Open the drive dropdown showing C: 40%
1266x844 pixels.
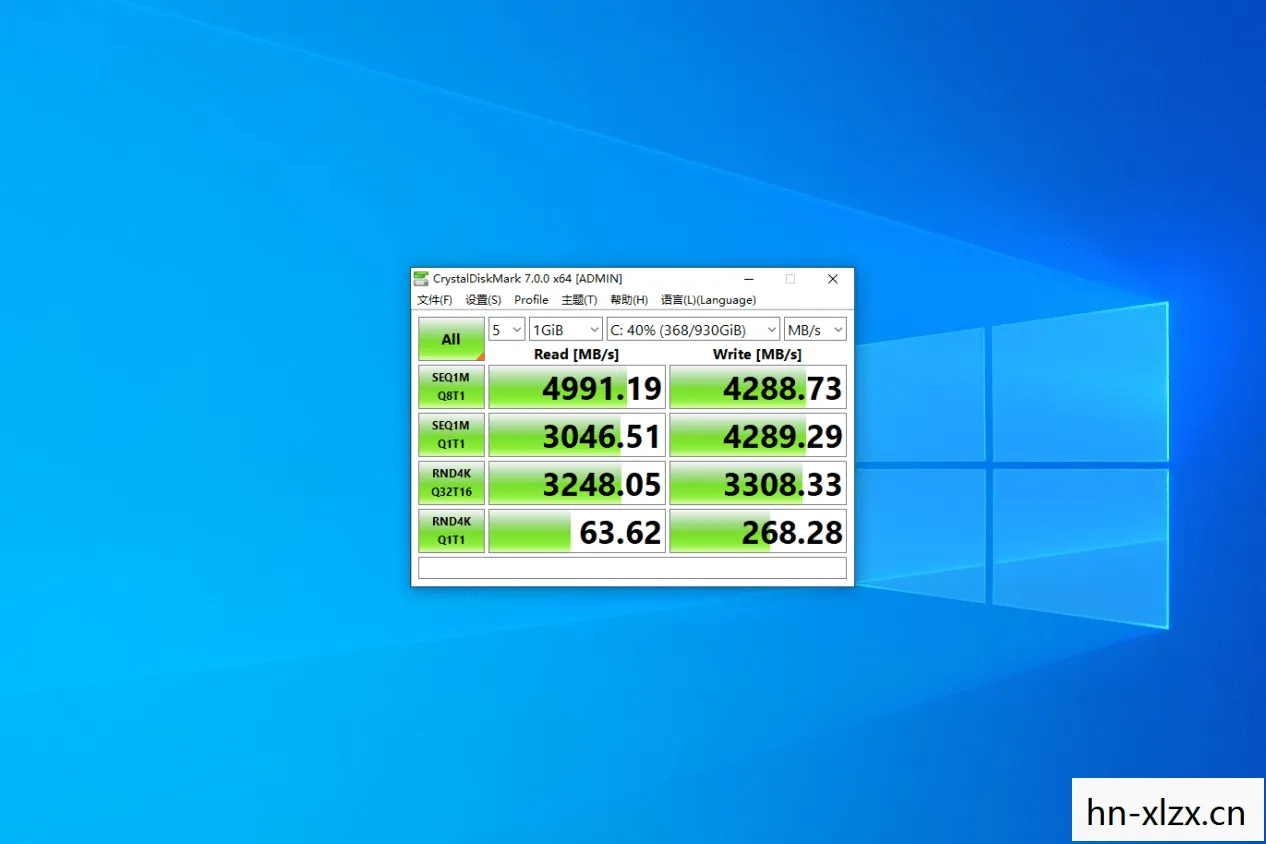pos(693,329)
